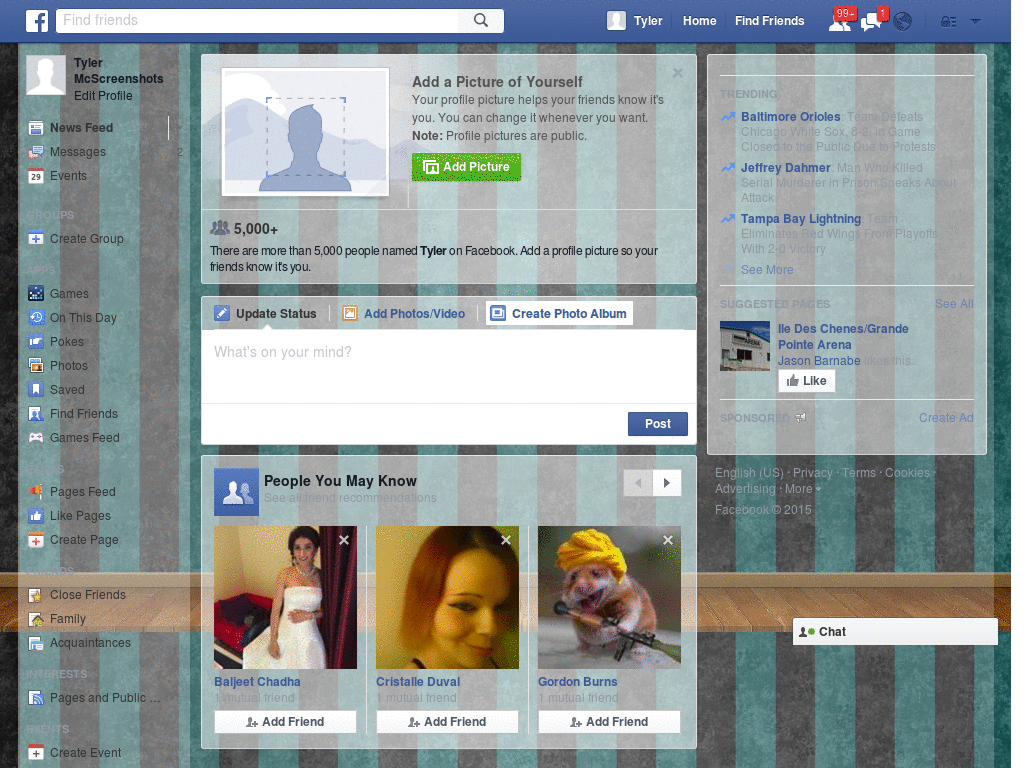Screen dimensions: 1024x768
Task: Dismiss Gordon Burns suggestion
Action: point(668,540)
